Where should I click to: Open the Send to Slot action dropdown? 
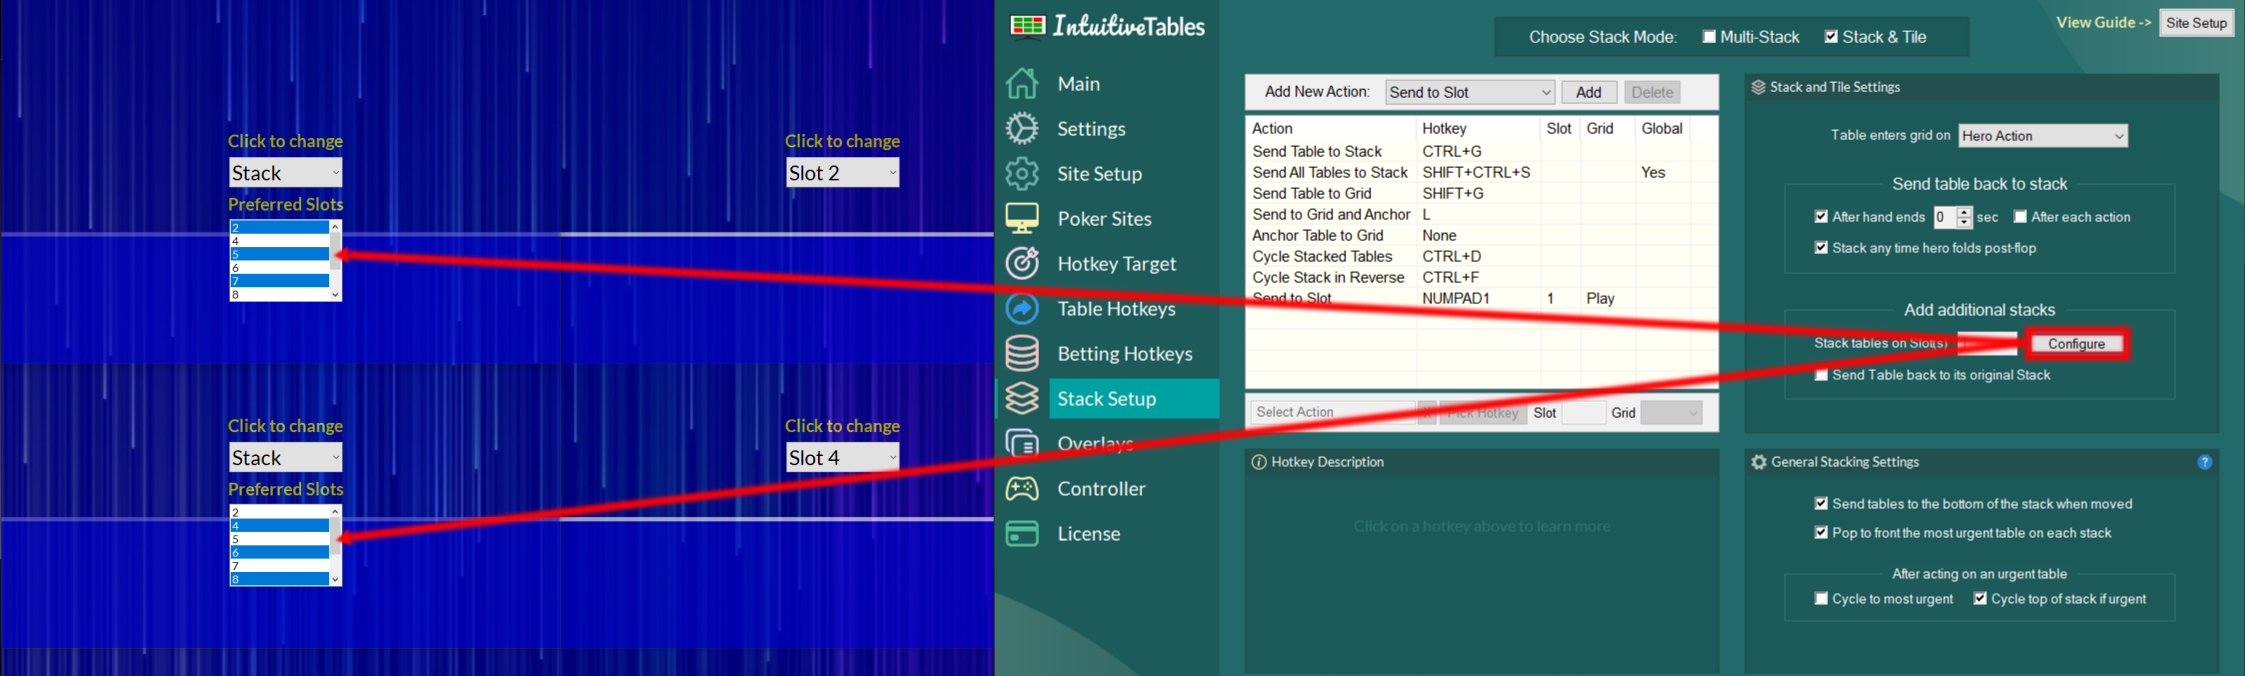(1470, 92)
